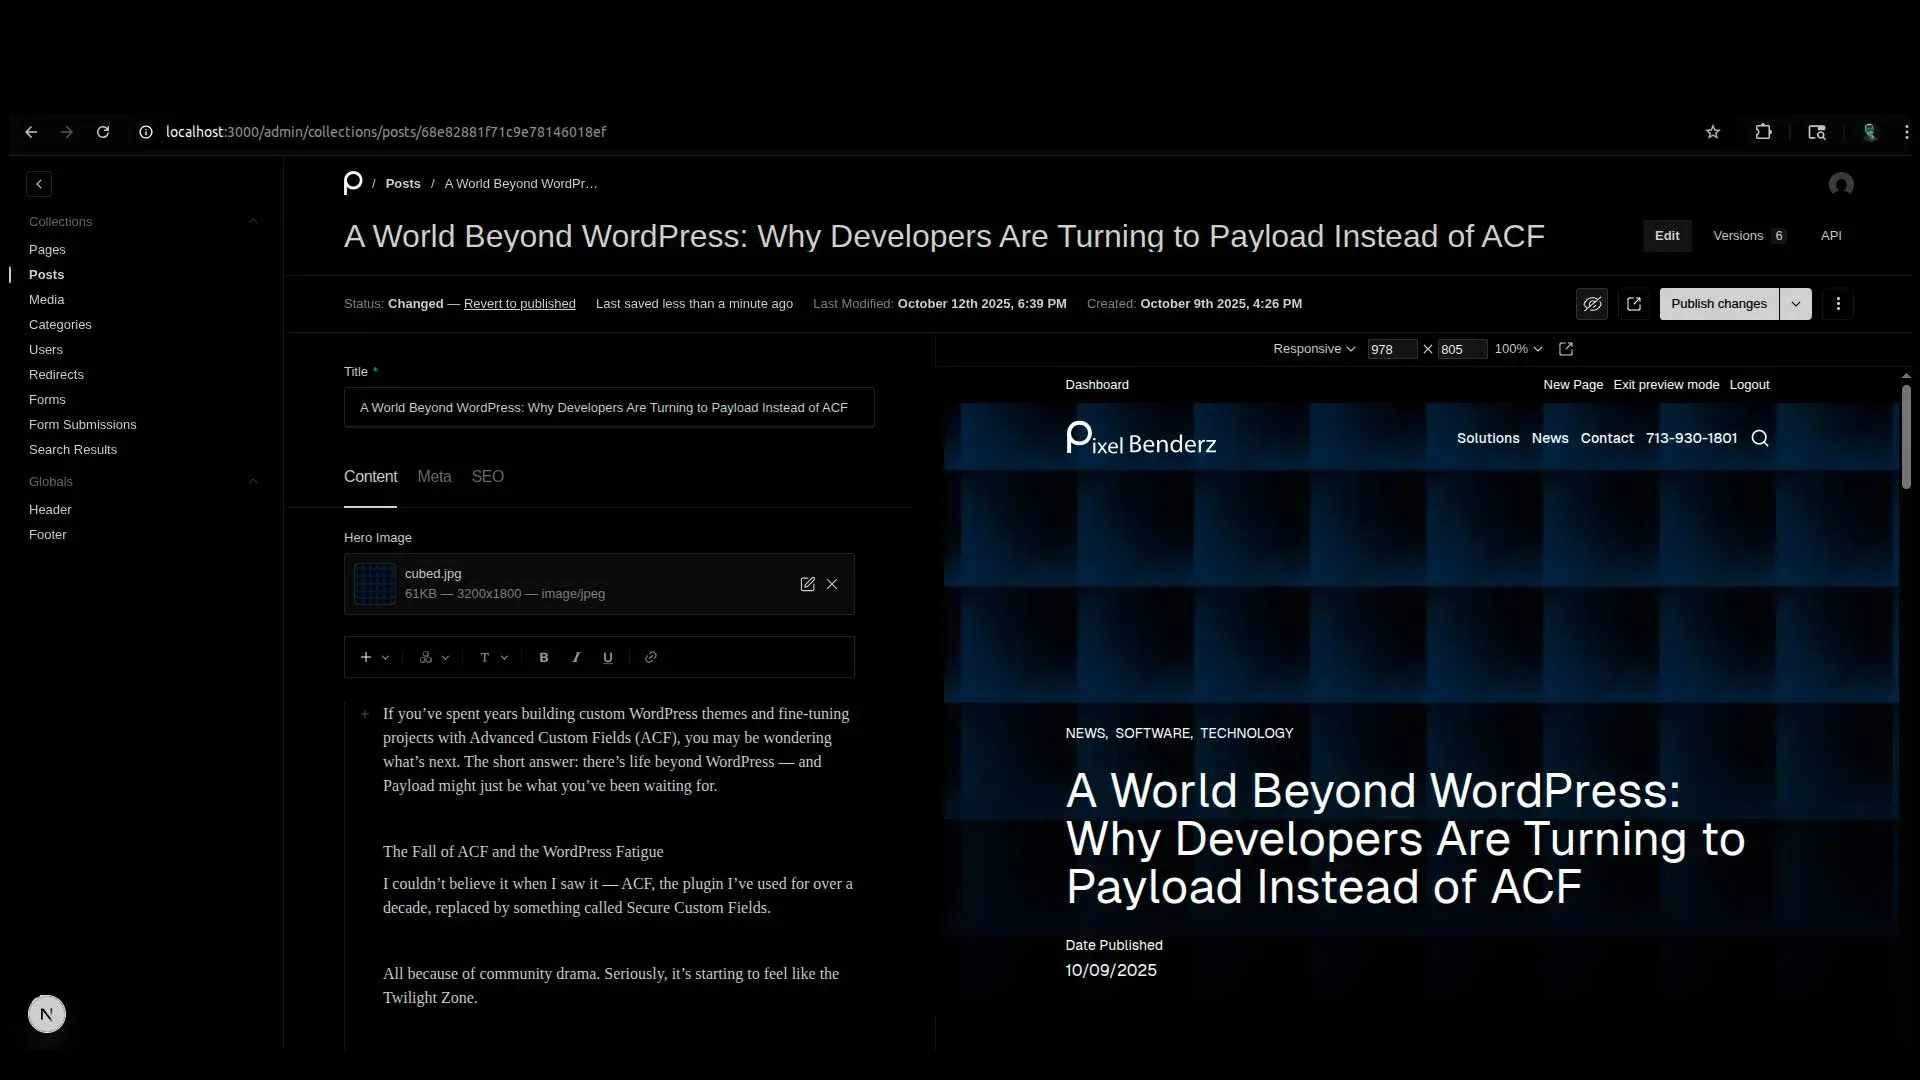This screenshot has width=1920, height=1080.
Task: Remove cubed.jpg with the X icon
Action: 832,584
